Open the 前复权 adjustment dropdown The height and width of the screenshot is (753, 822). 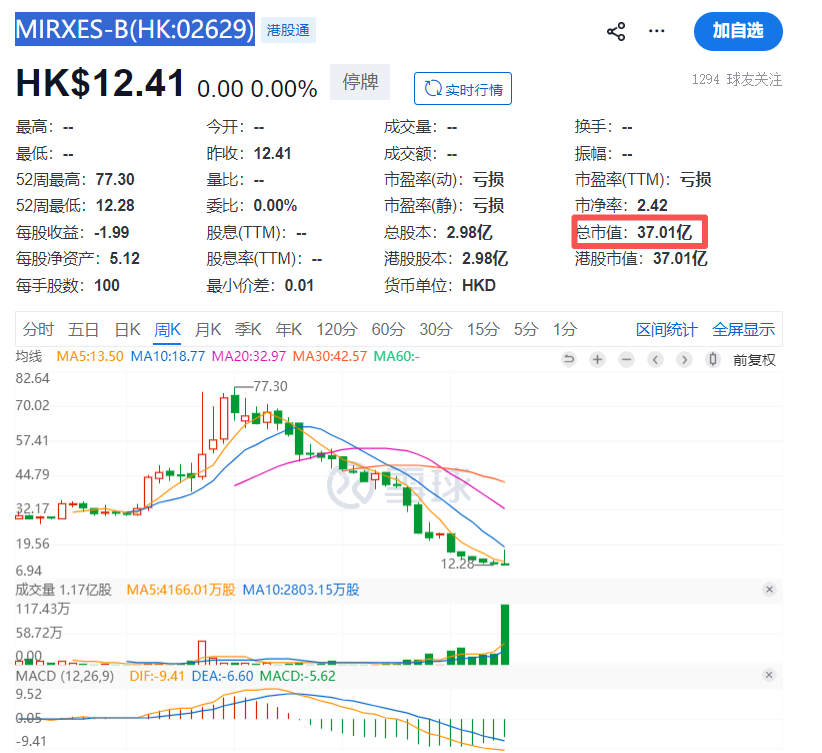[x=754, y=359]
